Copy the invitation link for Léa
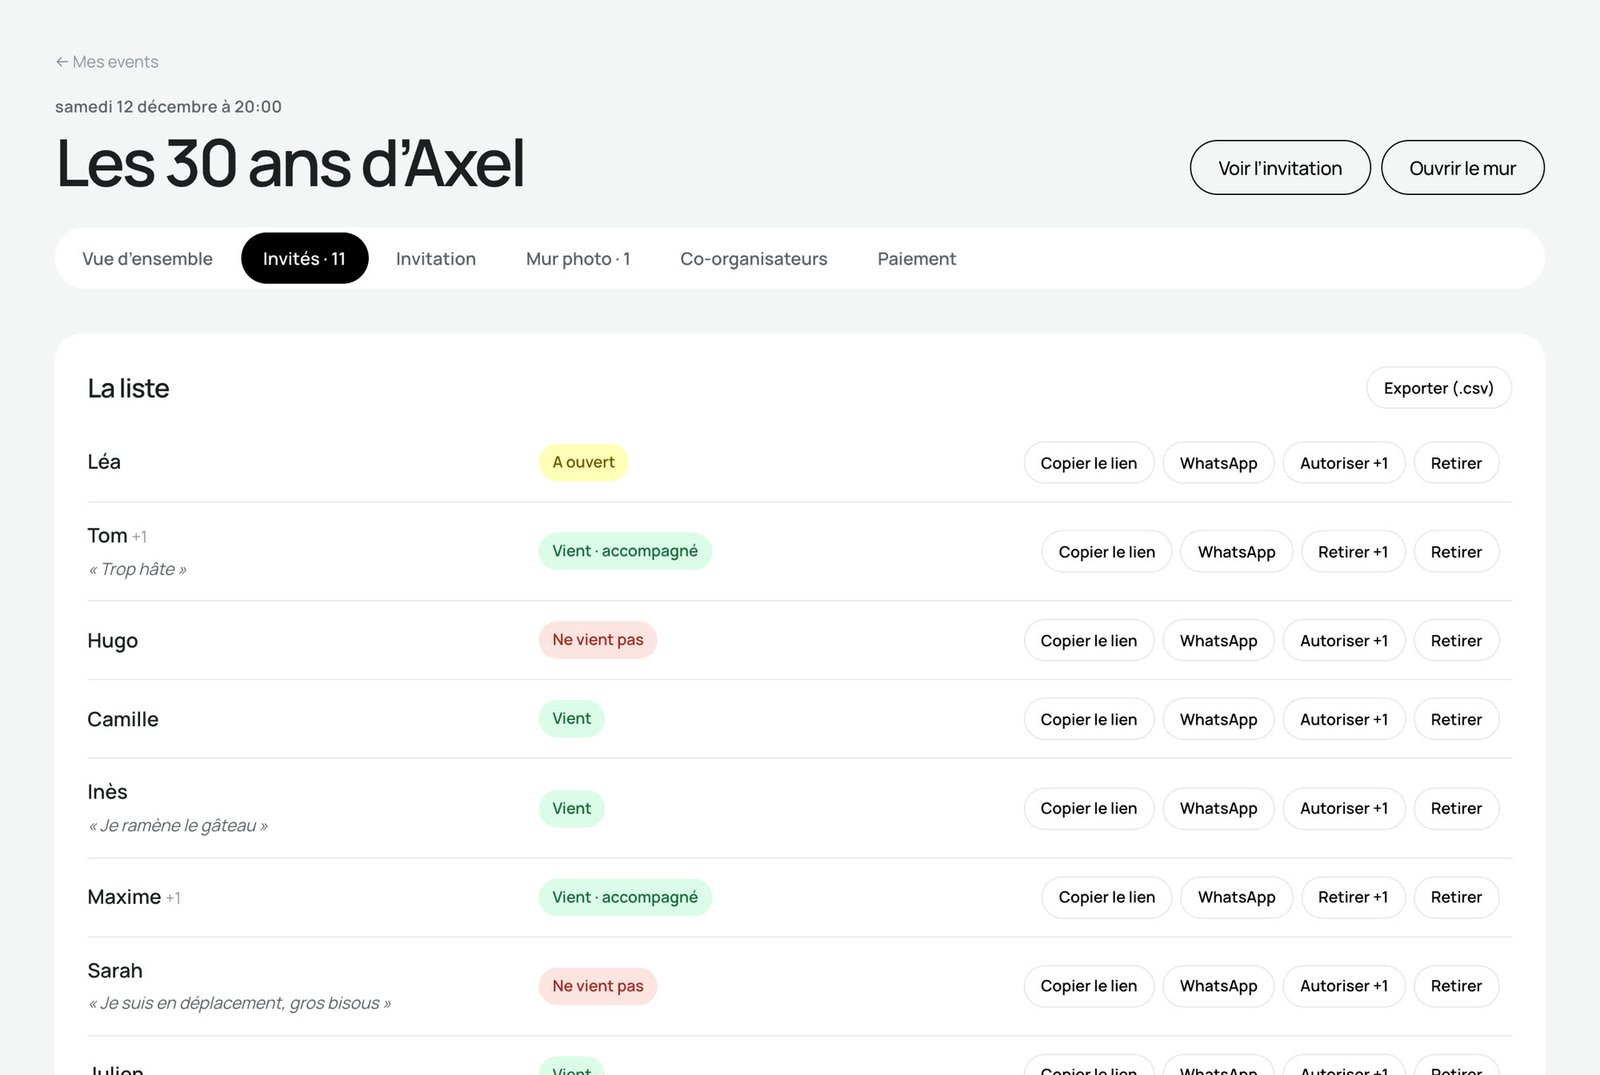 click(x=1089, y=463)
